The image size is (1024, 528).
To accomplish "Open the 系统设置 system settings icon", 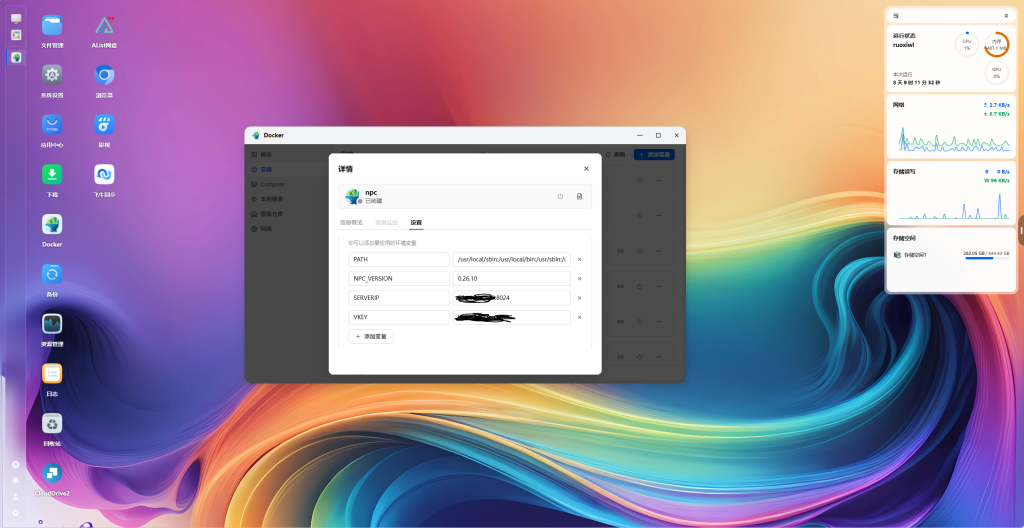I will [52, 75].
